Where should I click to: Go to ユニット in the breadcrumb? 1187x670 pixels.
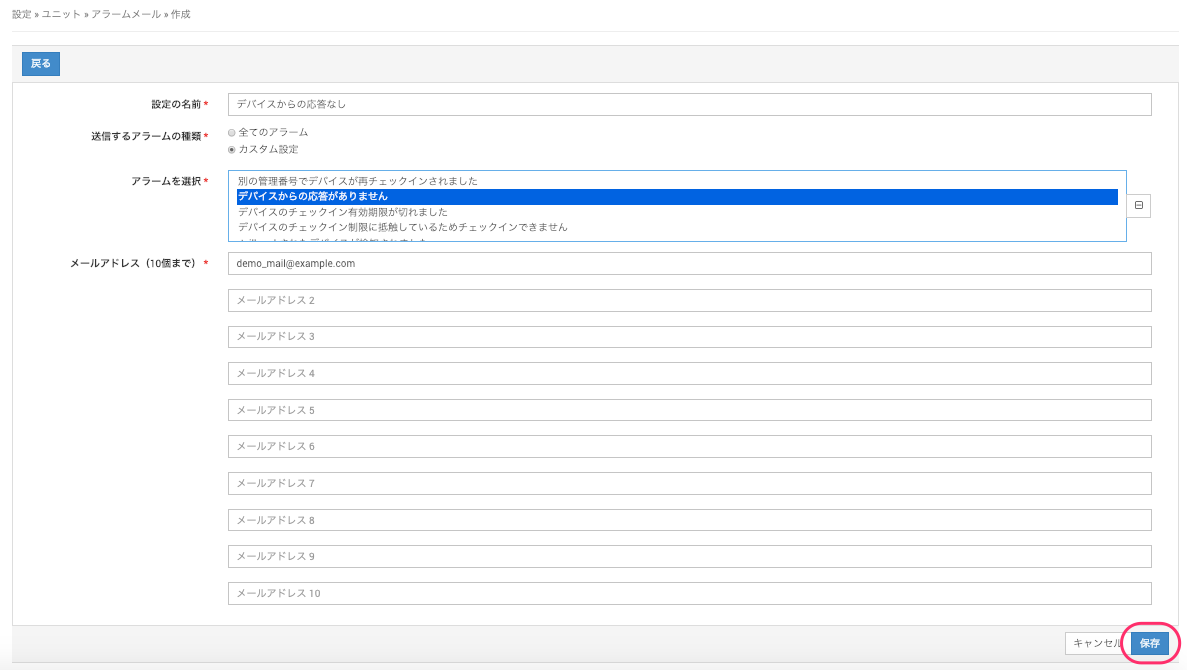(60, 15)
